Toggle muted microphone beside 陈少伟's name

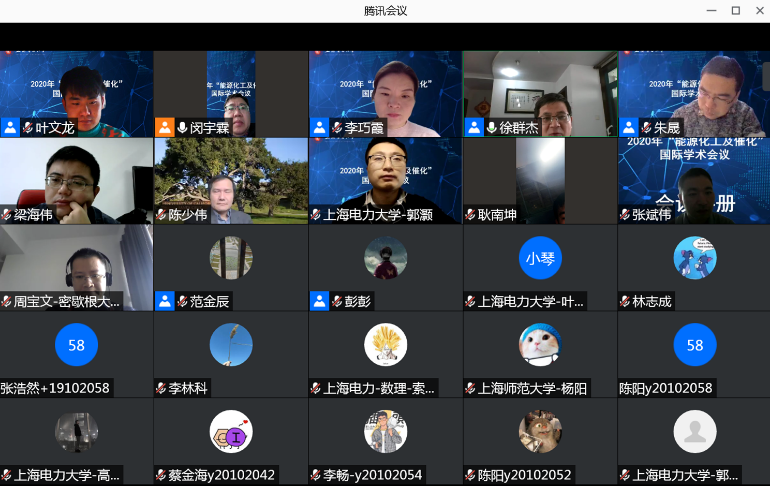coord(161,215)
